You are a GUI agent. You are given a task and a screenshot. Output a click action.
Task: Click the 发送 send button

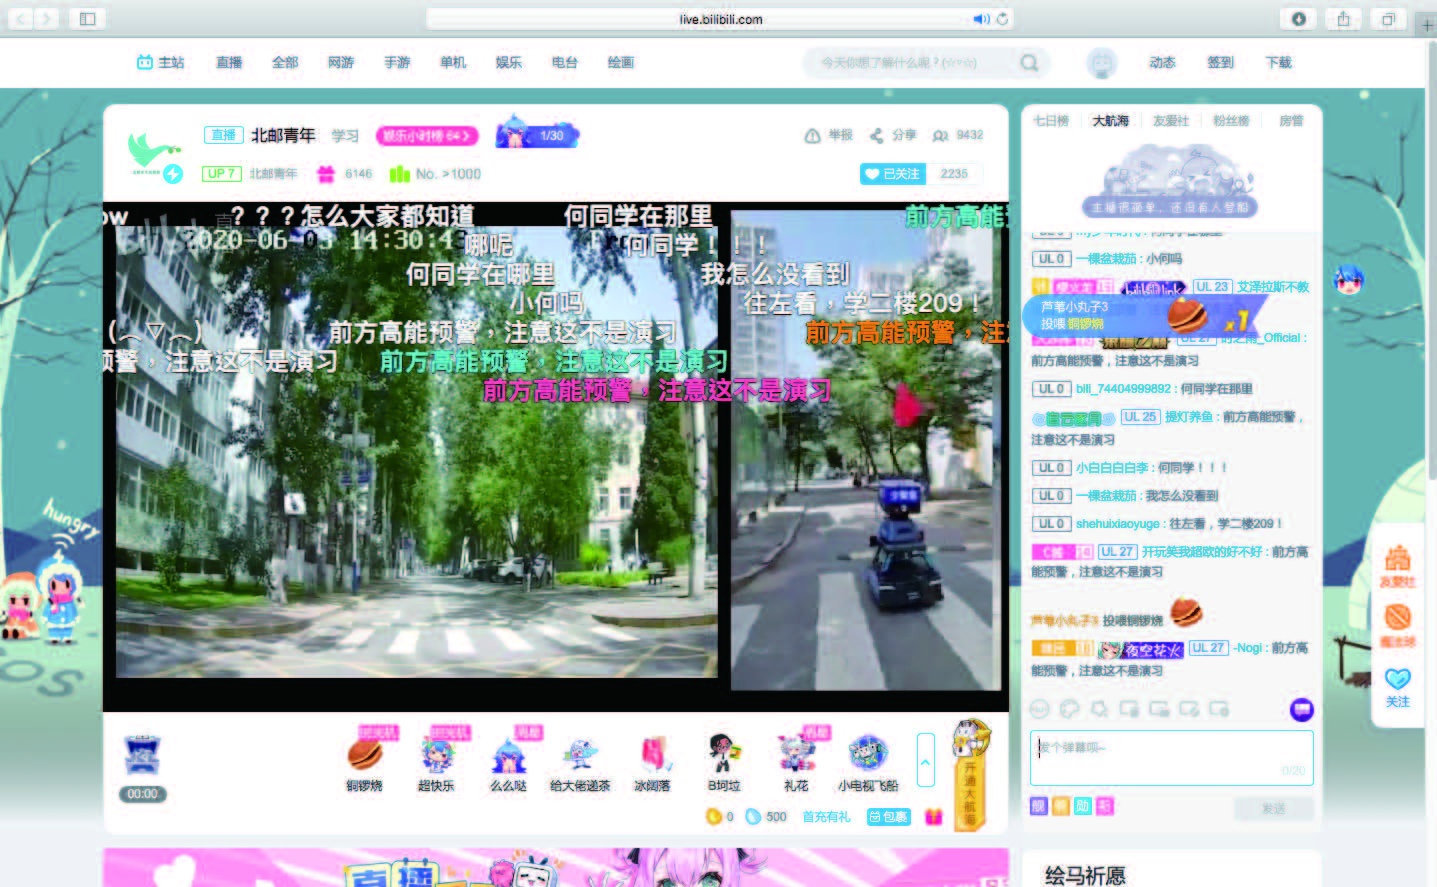point(1274,808)
